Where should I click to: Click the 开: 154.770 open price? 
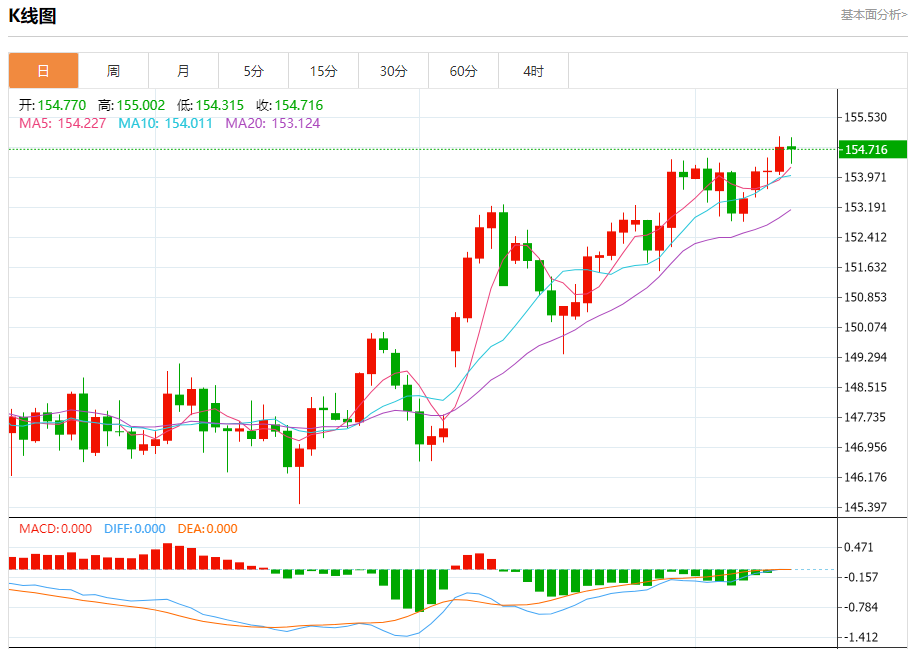[x=53, y=105]
